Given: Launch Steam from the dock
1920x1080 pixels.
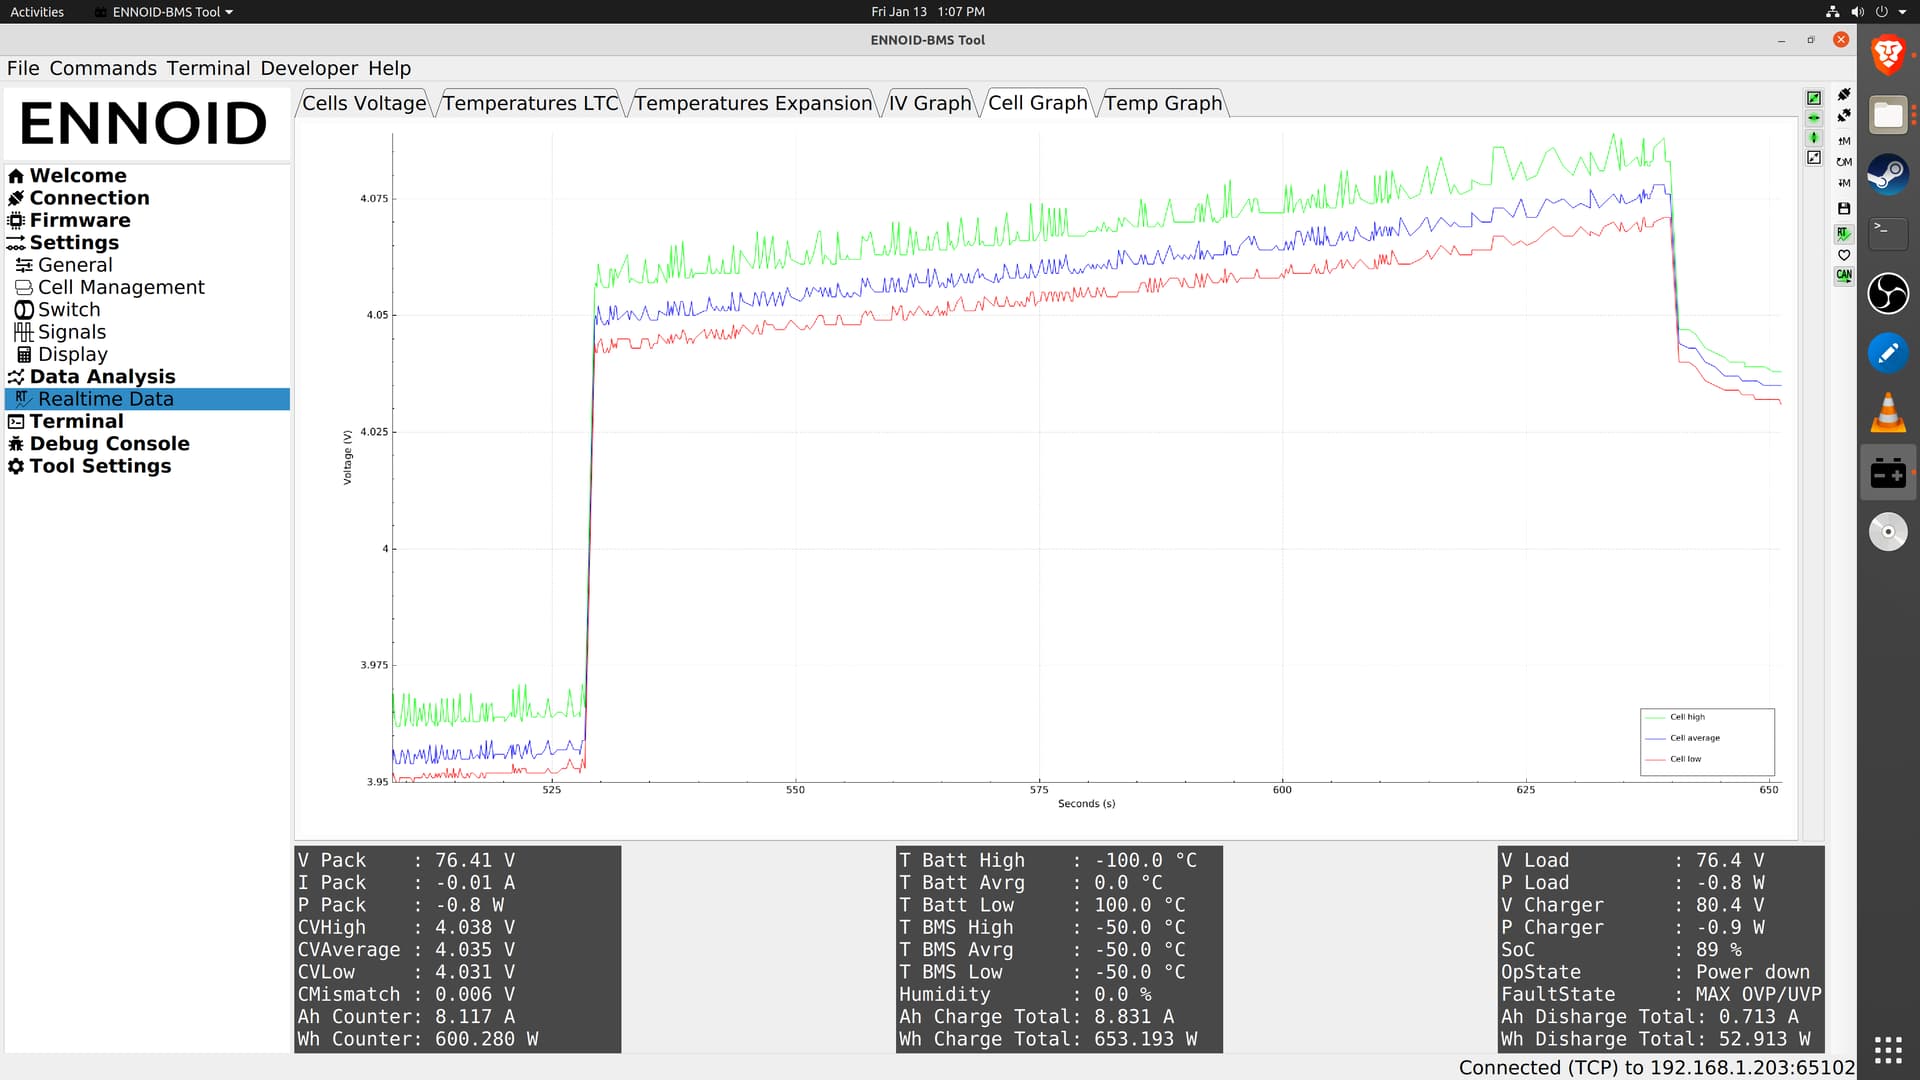Looking at the screenshot, I should coord(1888,174).
